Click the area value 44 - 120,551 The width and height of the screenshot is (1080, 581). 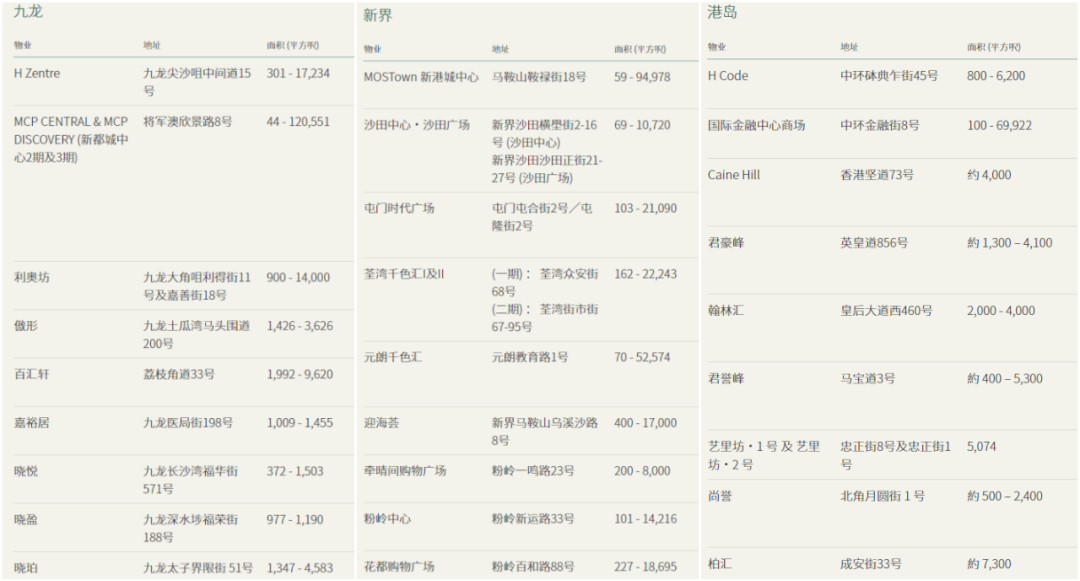pyautogui.click(x=298, y=122)
